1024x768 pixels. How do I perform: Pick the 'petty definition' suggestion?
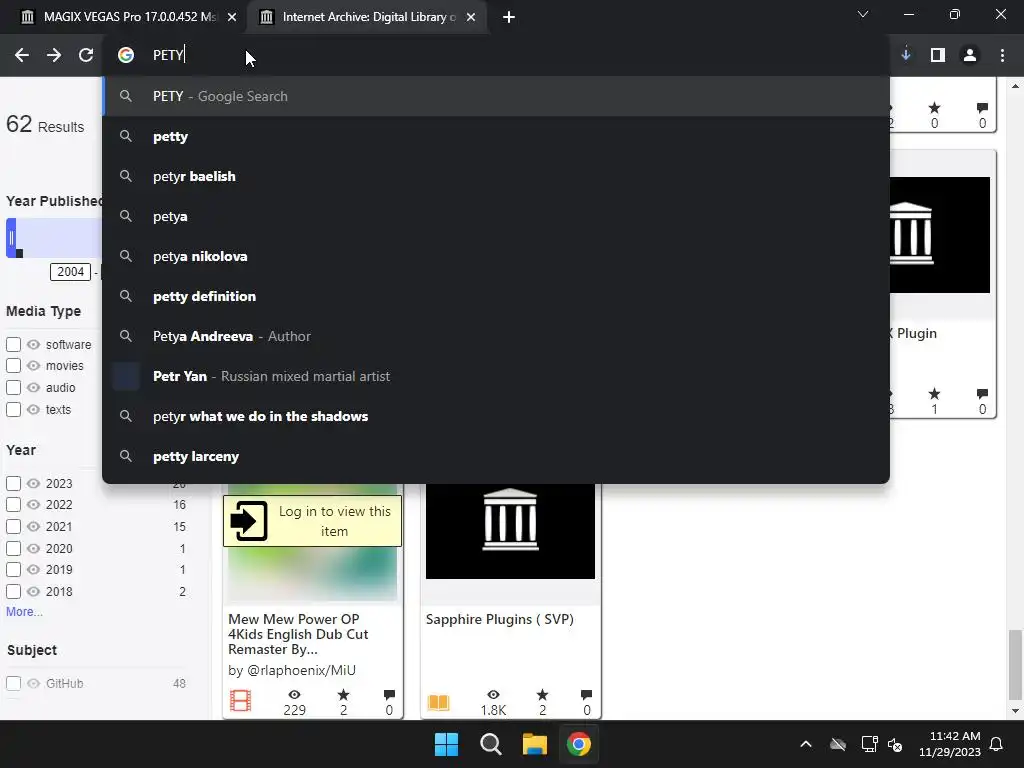(x=496, y=296)
